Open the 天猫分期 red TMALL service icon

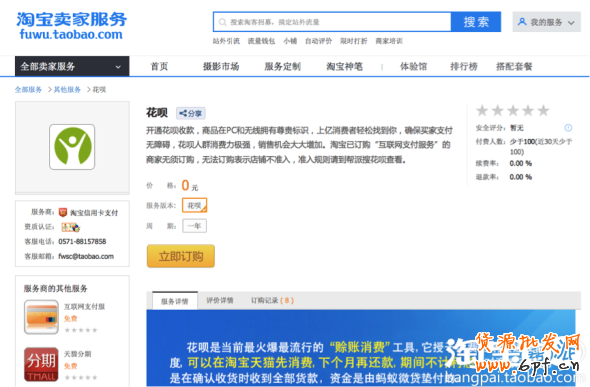[41, 364]
